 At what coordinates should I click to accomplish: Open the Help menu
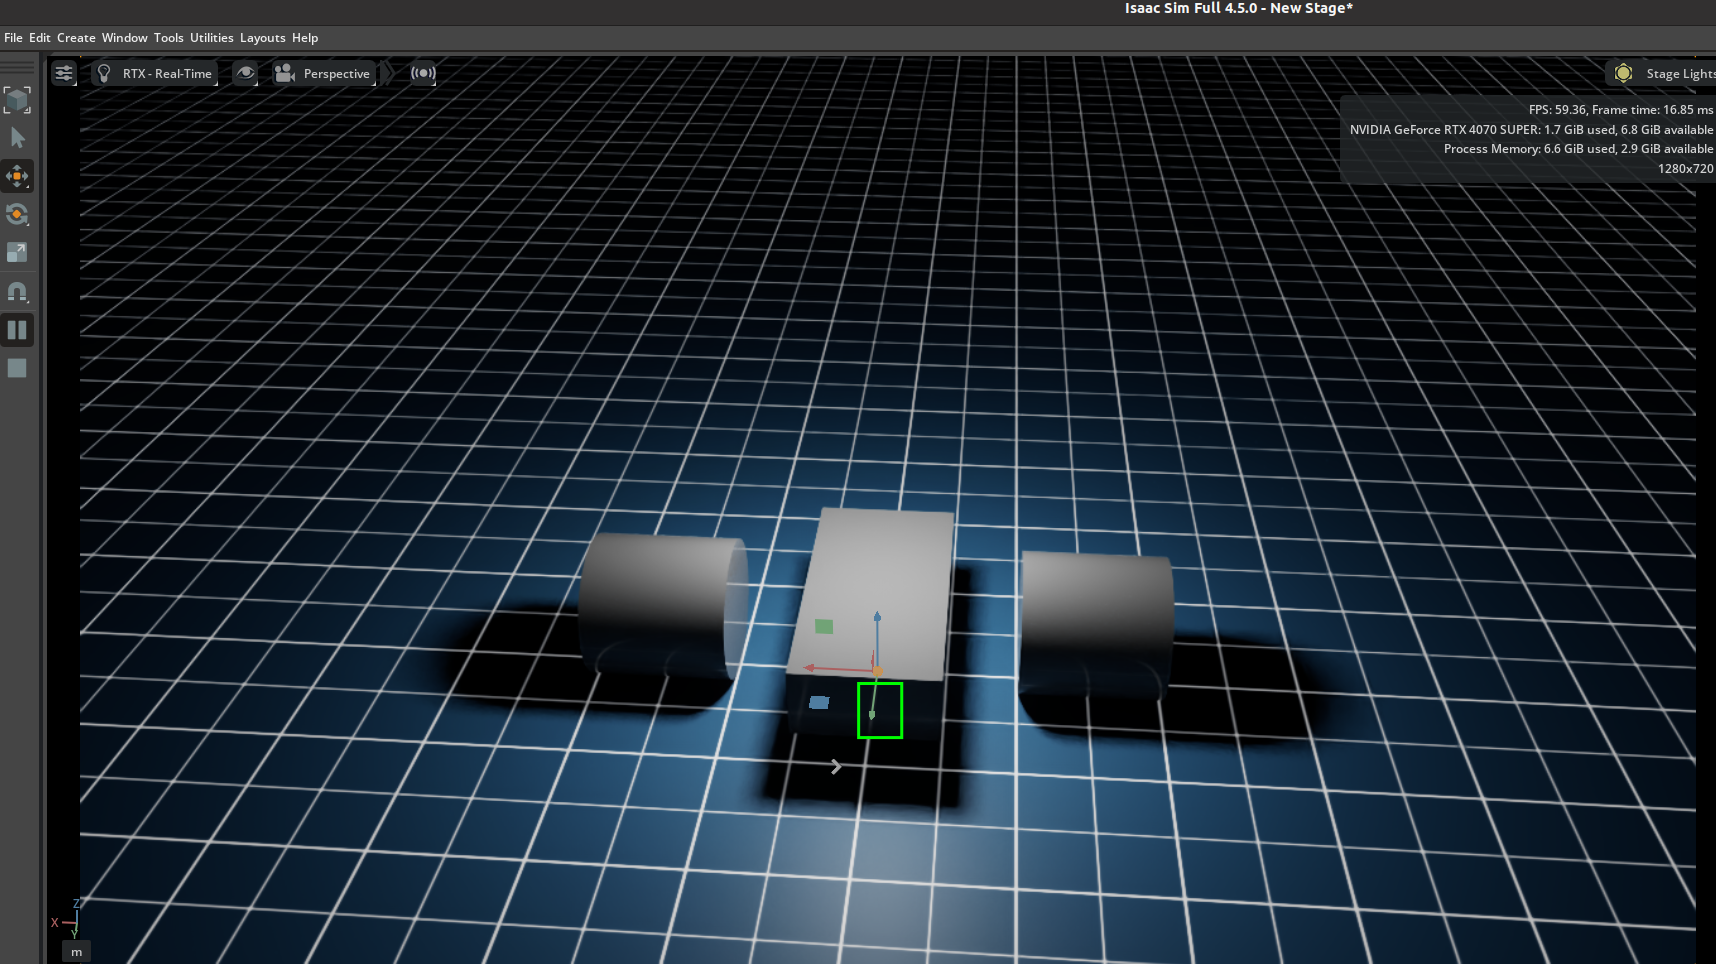coord(305,38)
